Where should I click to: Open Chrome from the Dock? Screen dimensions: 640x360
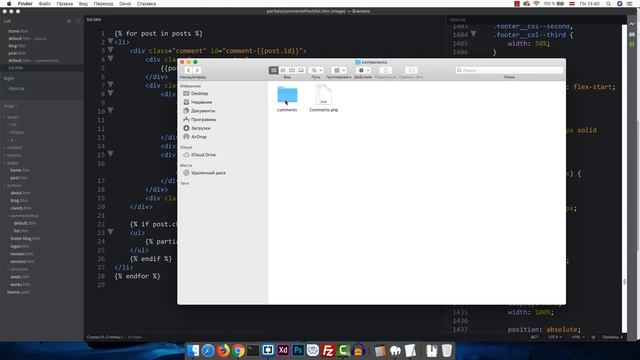pos(238,350)
